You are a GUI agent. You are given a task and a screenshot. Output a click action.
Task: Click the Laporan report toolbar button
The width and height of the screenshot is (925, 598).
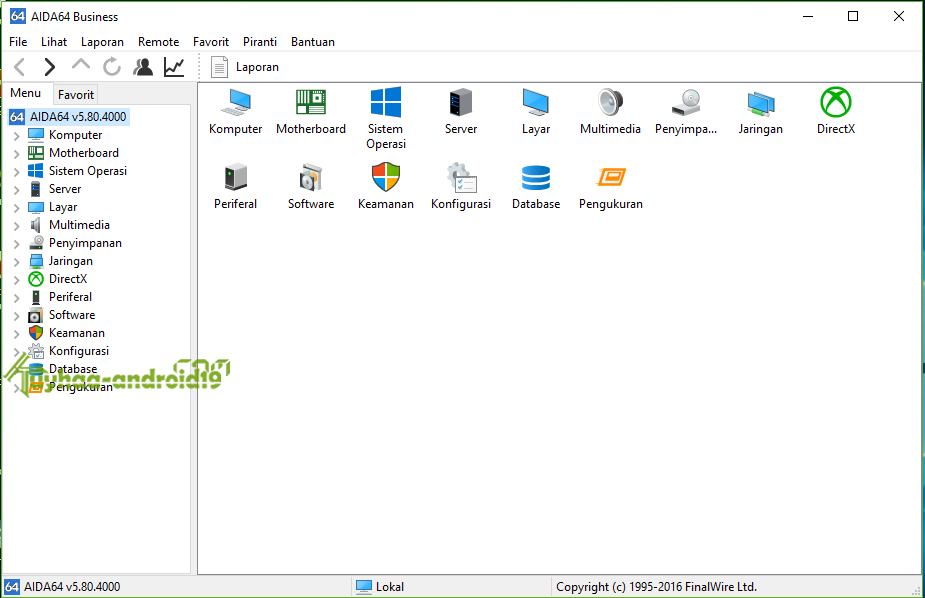pos(245,67)
